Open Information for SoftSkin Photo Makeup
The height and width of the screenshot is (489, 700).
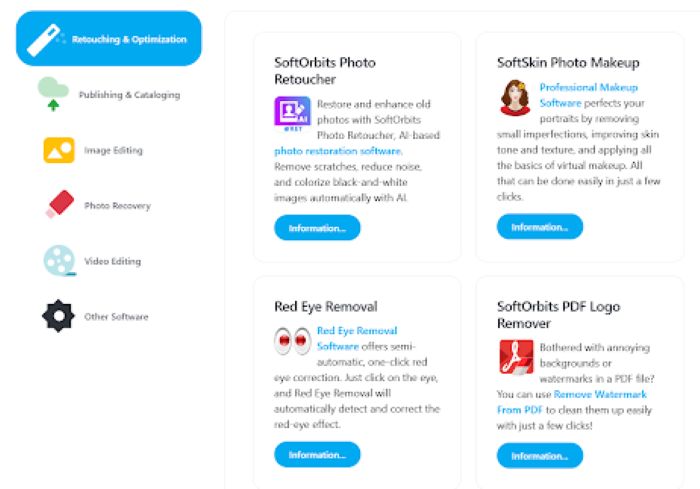pos(540,227)
